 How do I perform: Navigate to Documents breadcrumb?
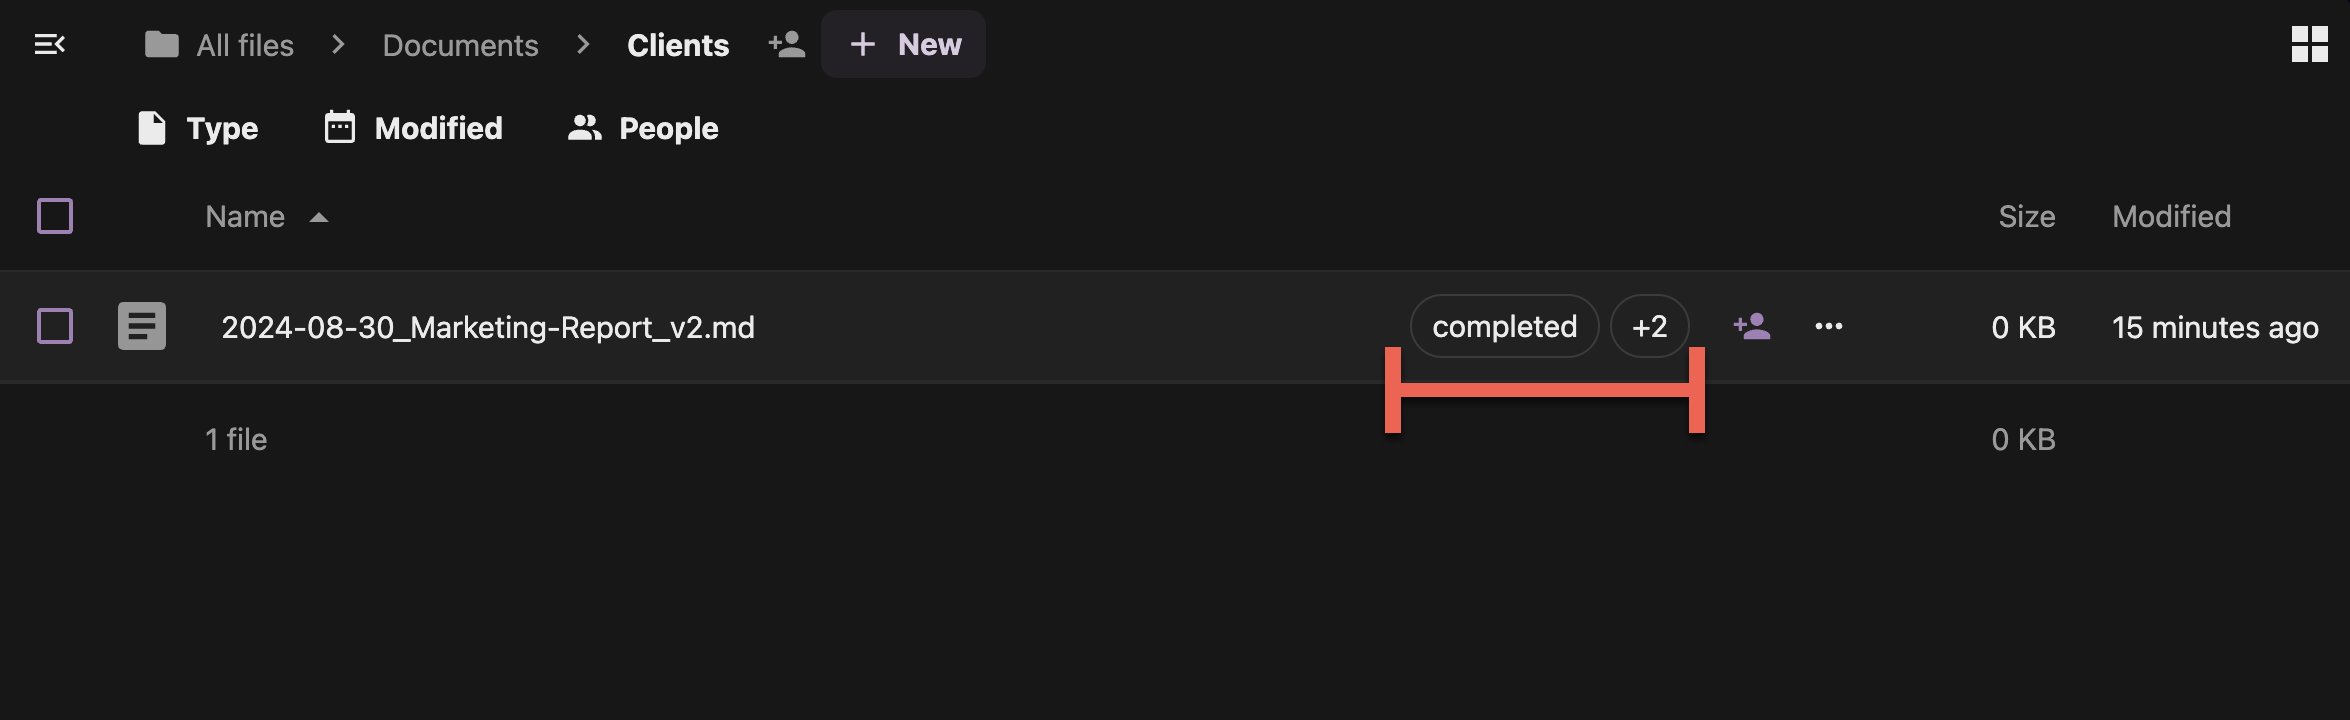(460, 45)
